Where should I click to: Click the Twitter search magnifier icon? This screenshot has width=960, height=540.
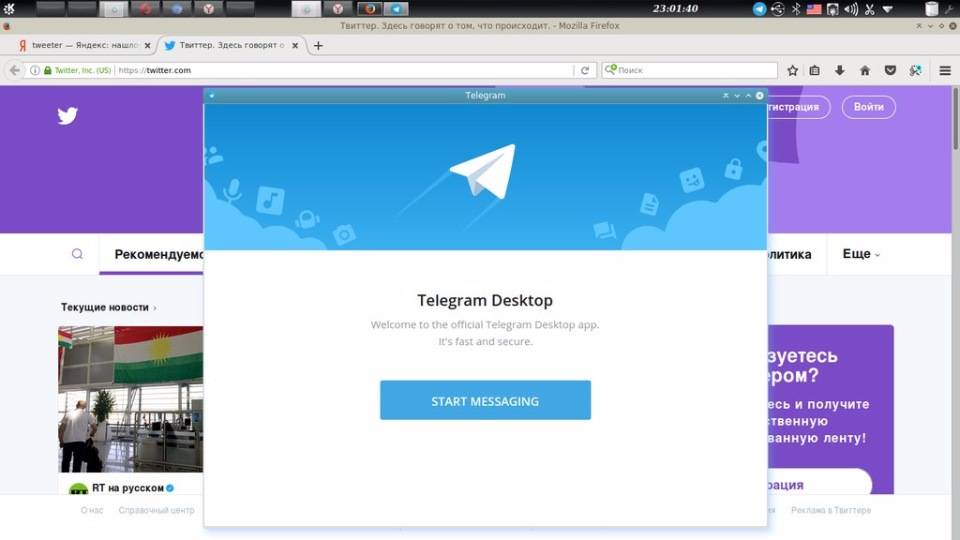click(x=77, y=254)
